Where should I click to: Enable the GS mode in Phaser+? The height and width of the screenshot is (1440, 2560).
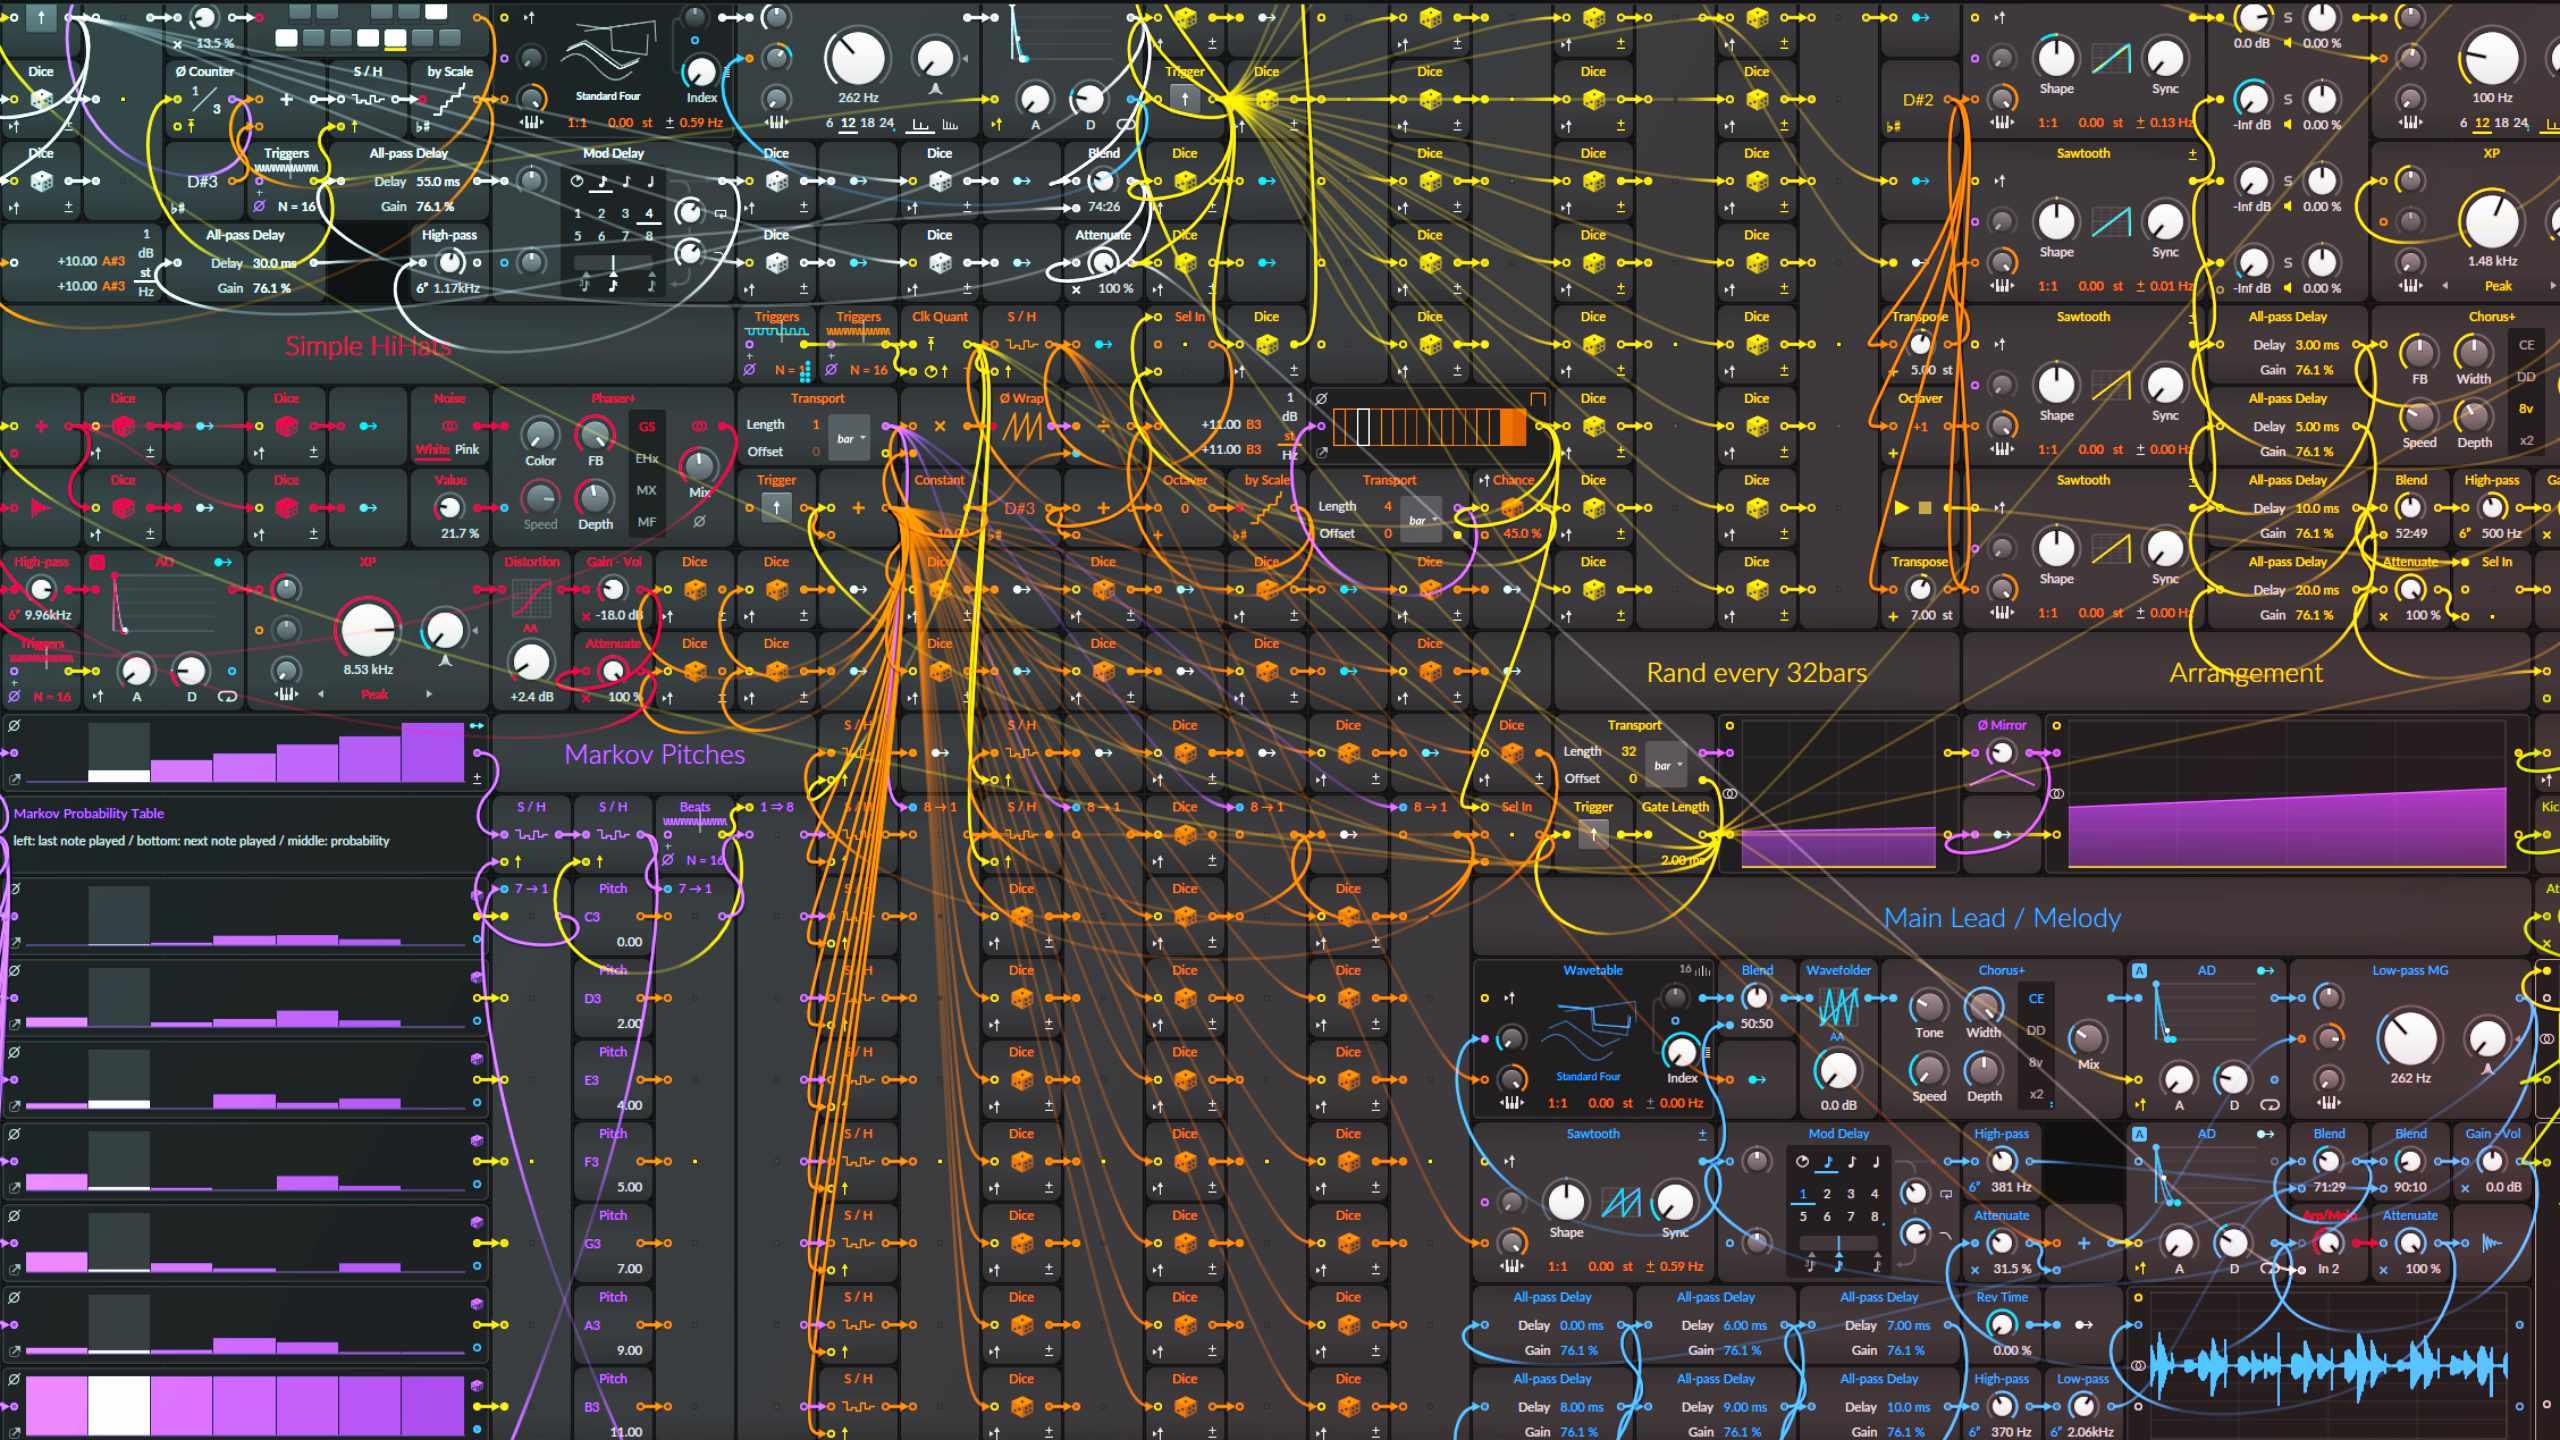click(x=647, y=427)
